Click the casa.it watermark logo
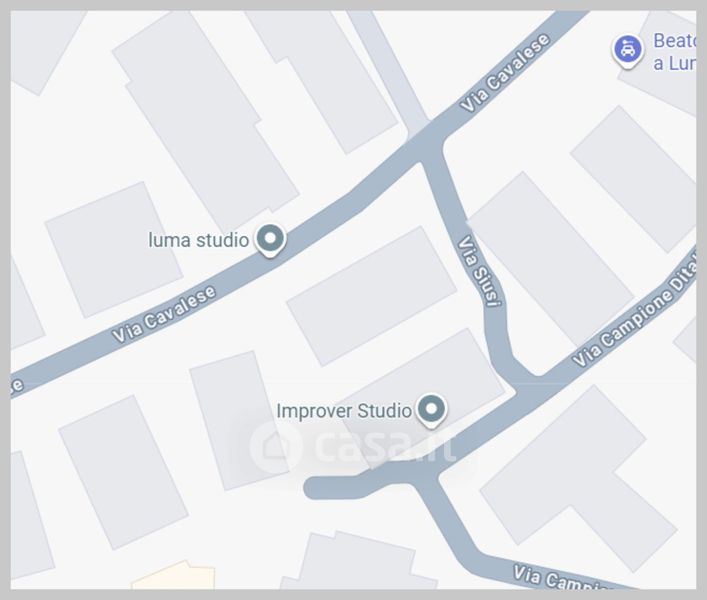Image resolution: width=707 pixels, height=600 pixels. pos(352,446)
